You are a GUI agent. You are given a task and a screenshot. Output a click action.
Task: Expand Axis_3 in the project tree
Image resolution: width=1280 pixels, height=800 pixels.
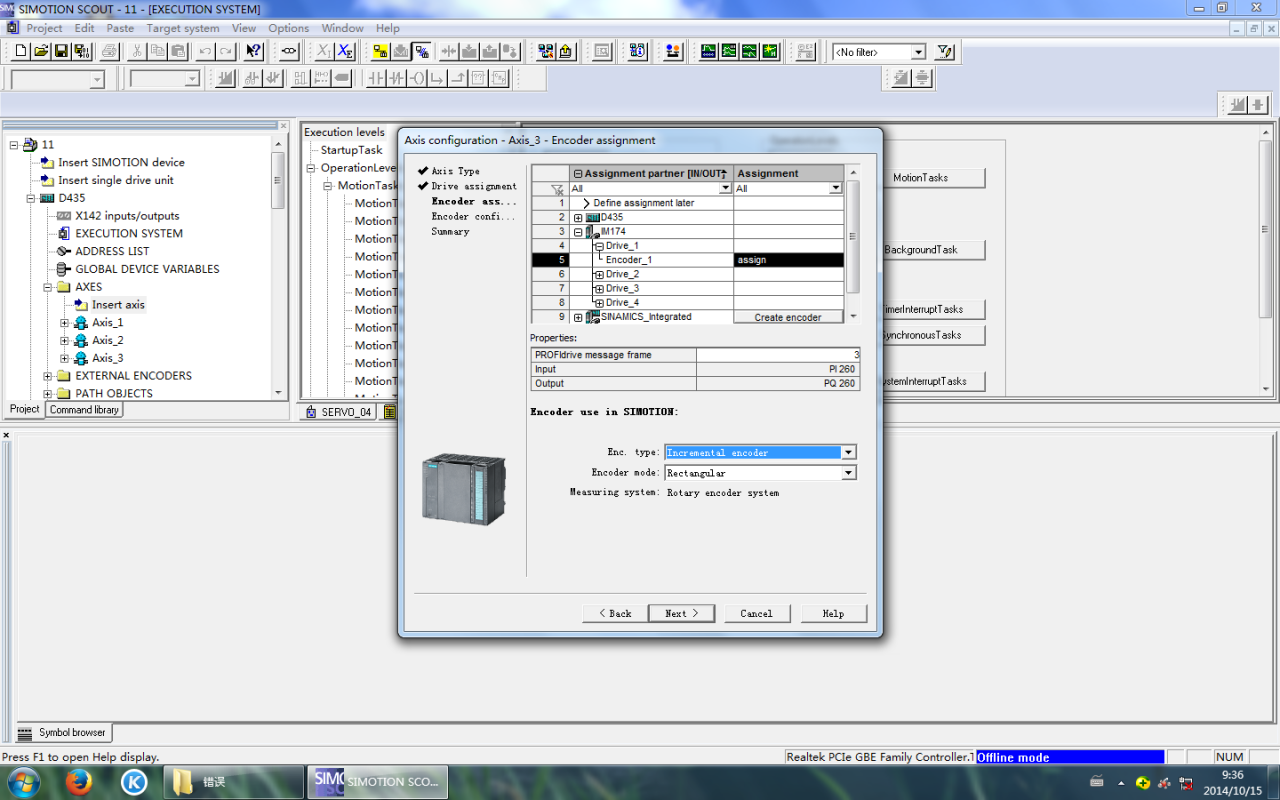click(x=65, y=358)
